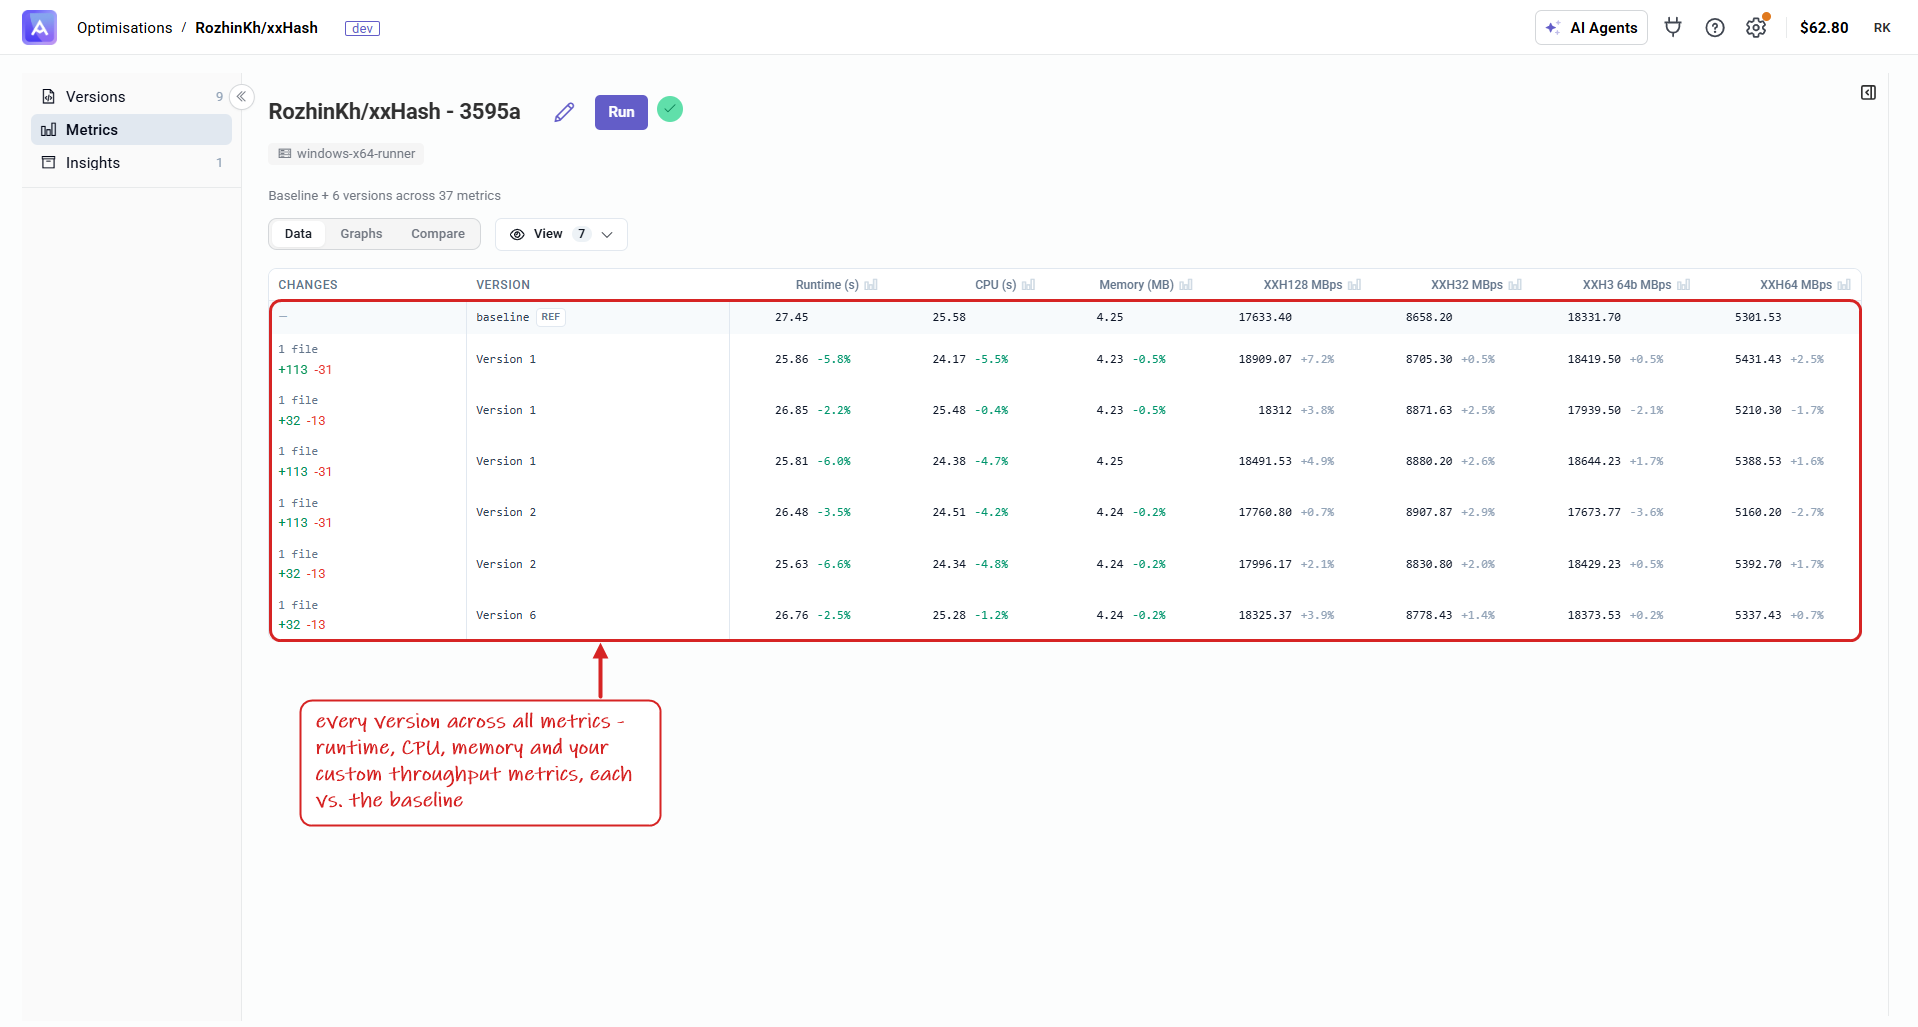The image size is (1918, 1027).
Task: Select the baseline REF row
Action: (x=1065, y=317)
